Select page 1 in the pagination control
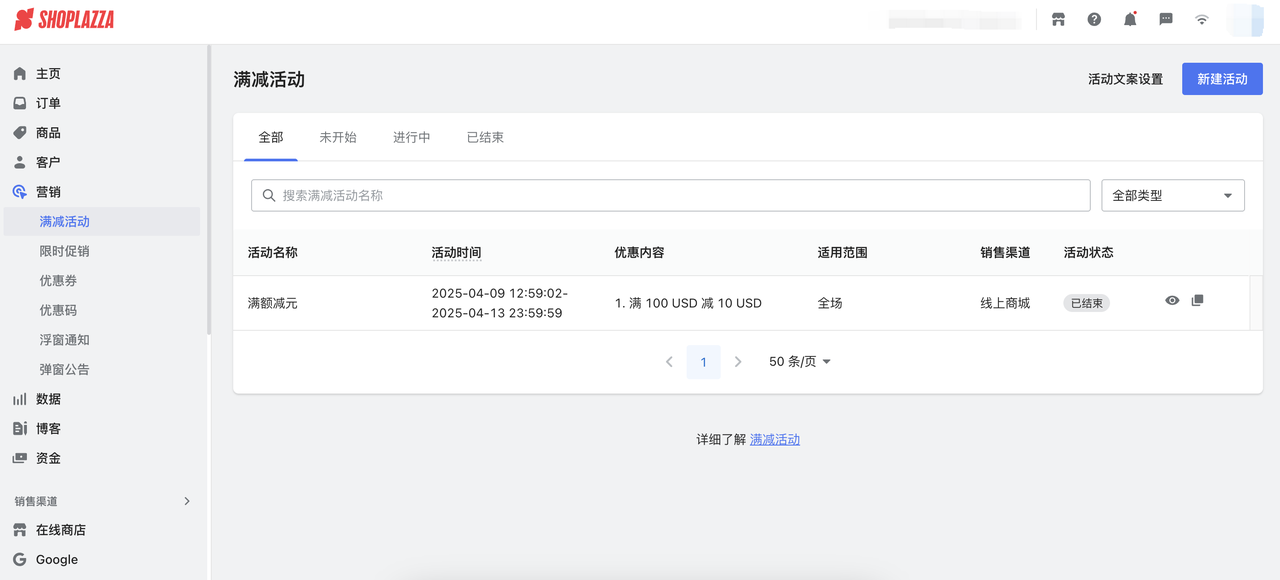 point(703,361)
